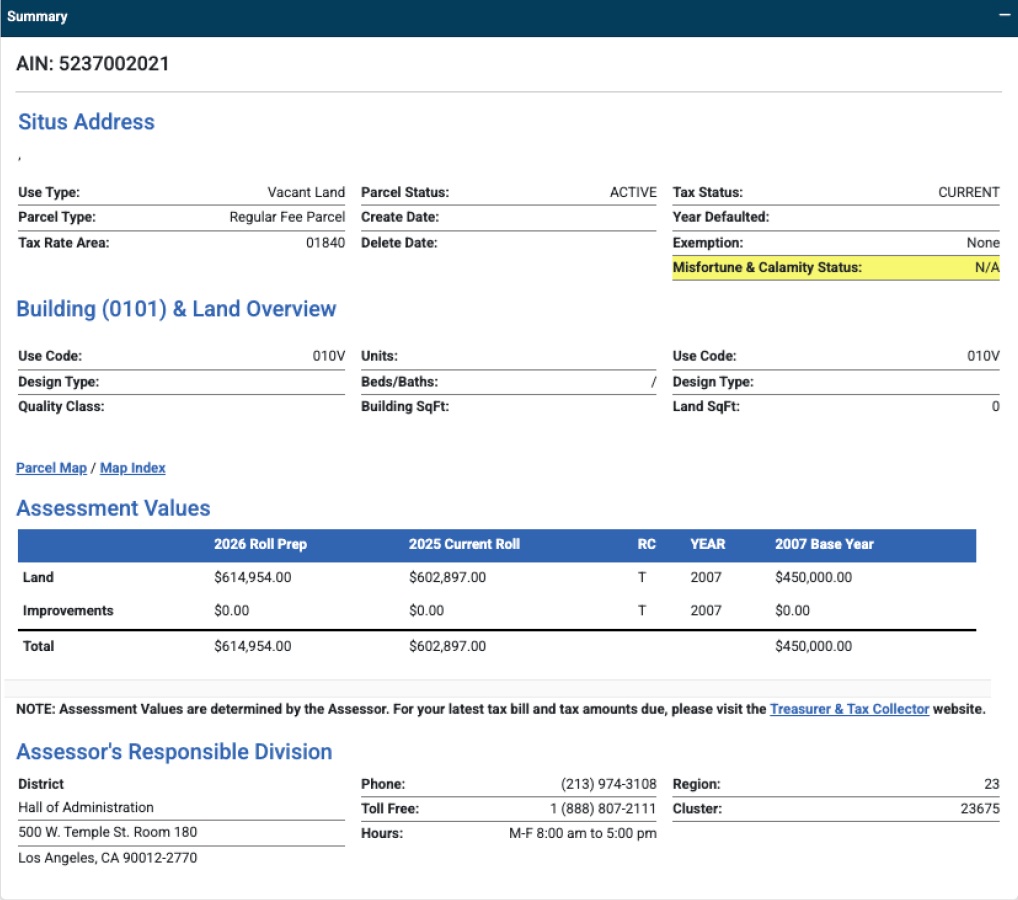Click the phone number (213) 974-3108

(x=608, y=785)
